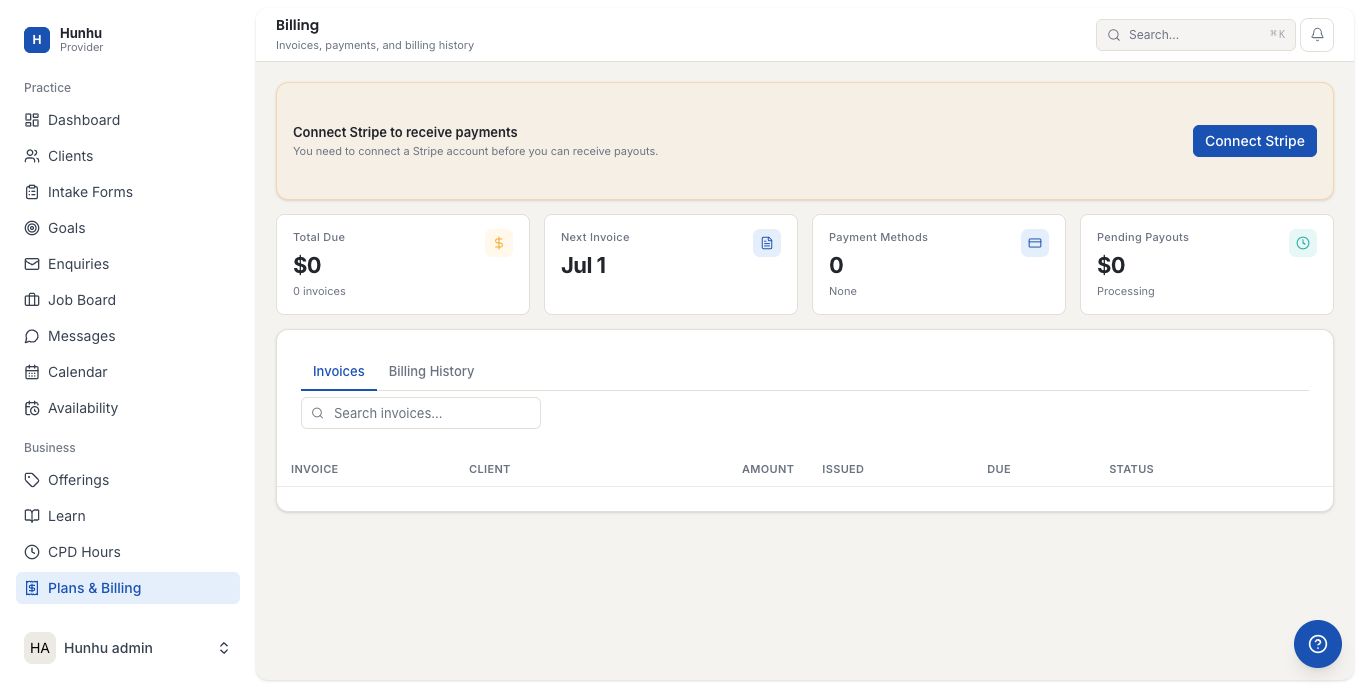
Task: Click the DUE column header
Action: coord(999,469)
